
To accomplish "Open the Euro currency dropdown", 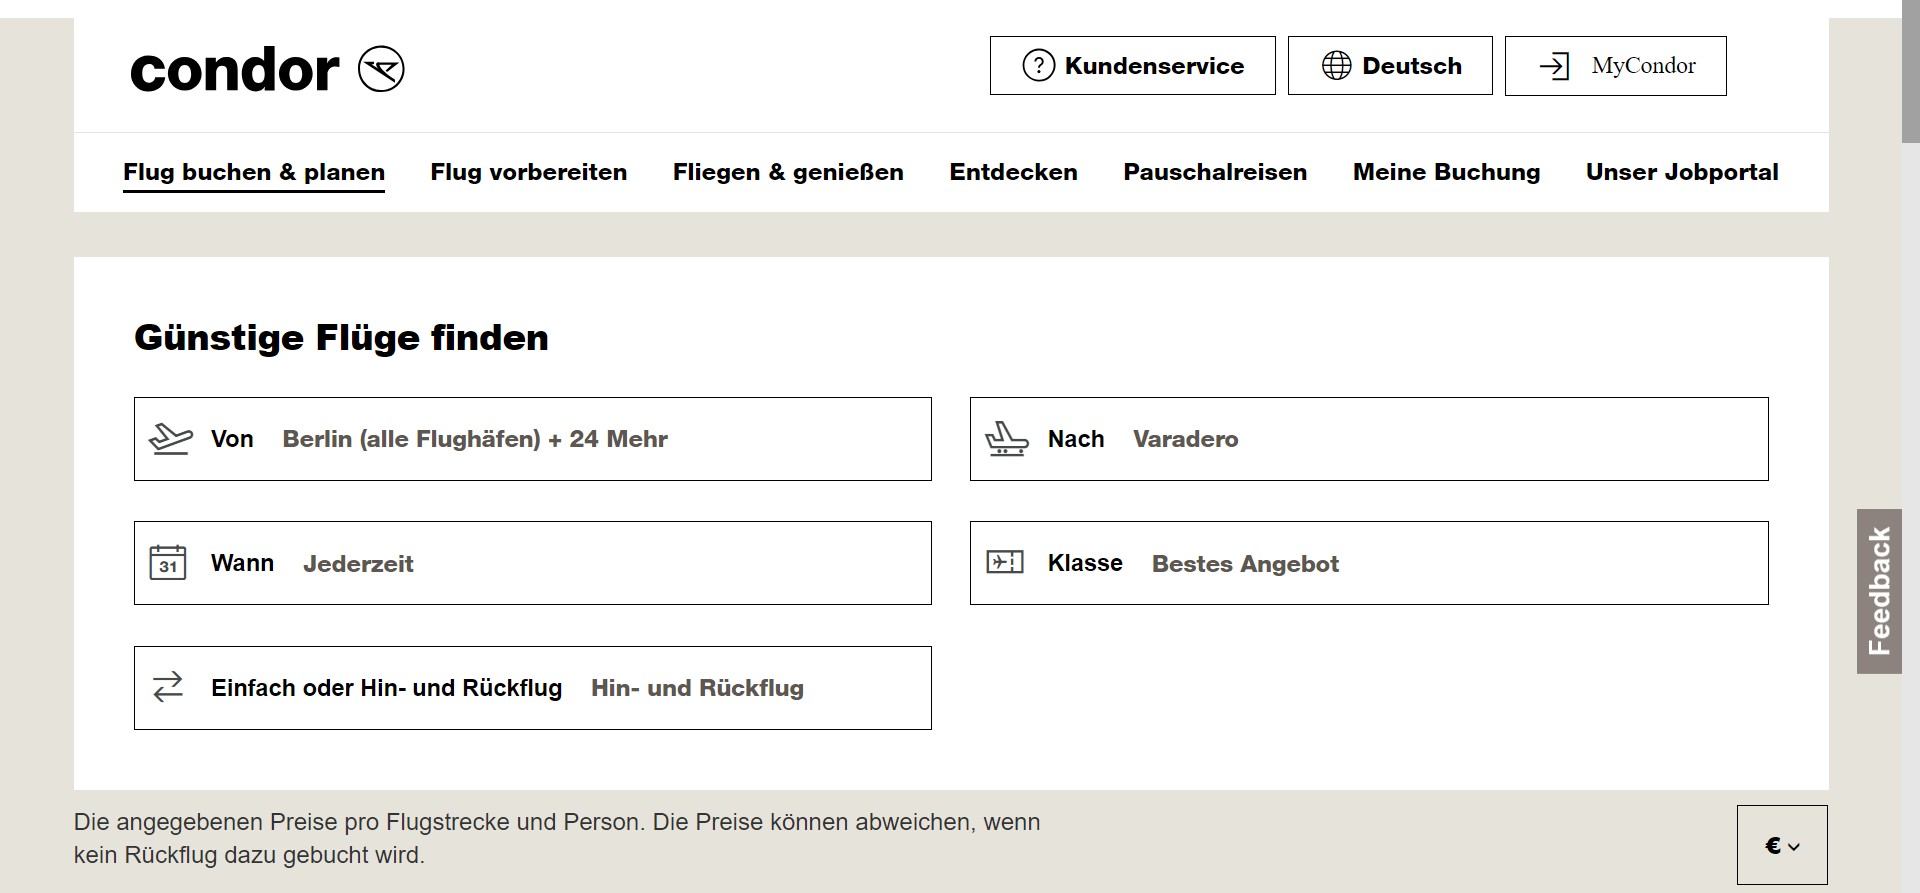I will (1781, 846).
